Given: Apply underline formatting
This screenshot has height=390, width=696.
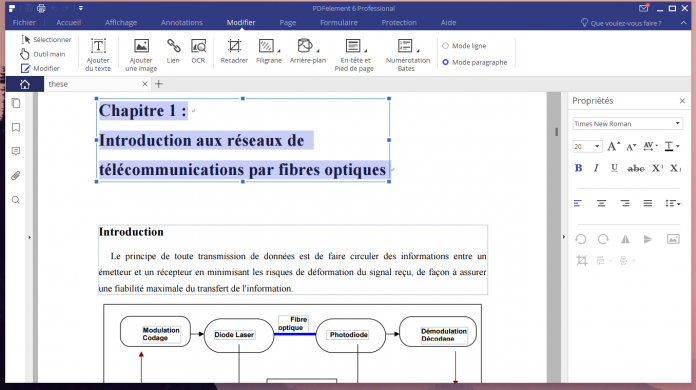Looking at the screenshot, I should tap(614, 168).
